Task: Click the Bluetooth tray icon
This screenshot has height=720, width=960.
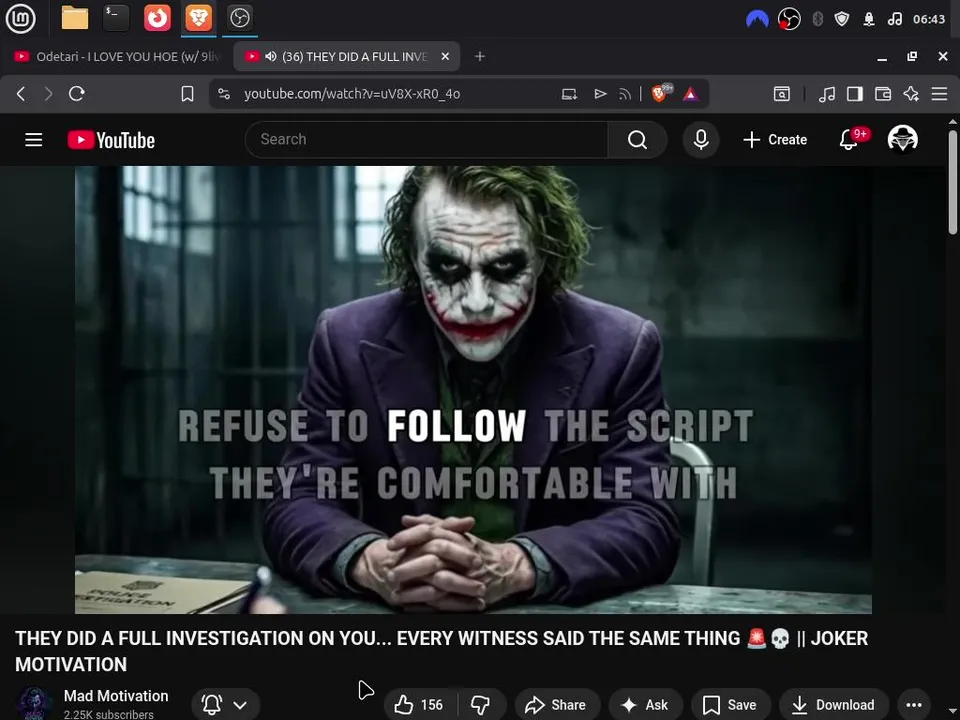Action: [817, 19]
